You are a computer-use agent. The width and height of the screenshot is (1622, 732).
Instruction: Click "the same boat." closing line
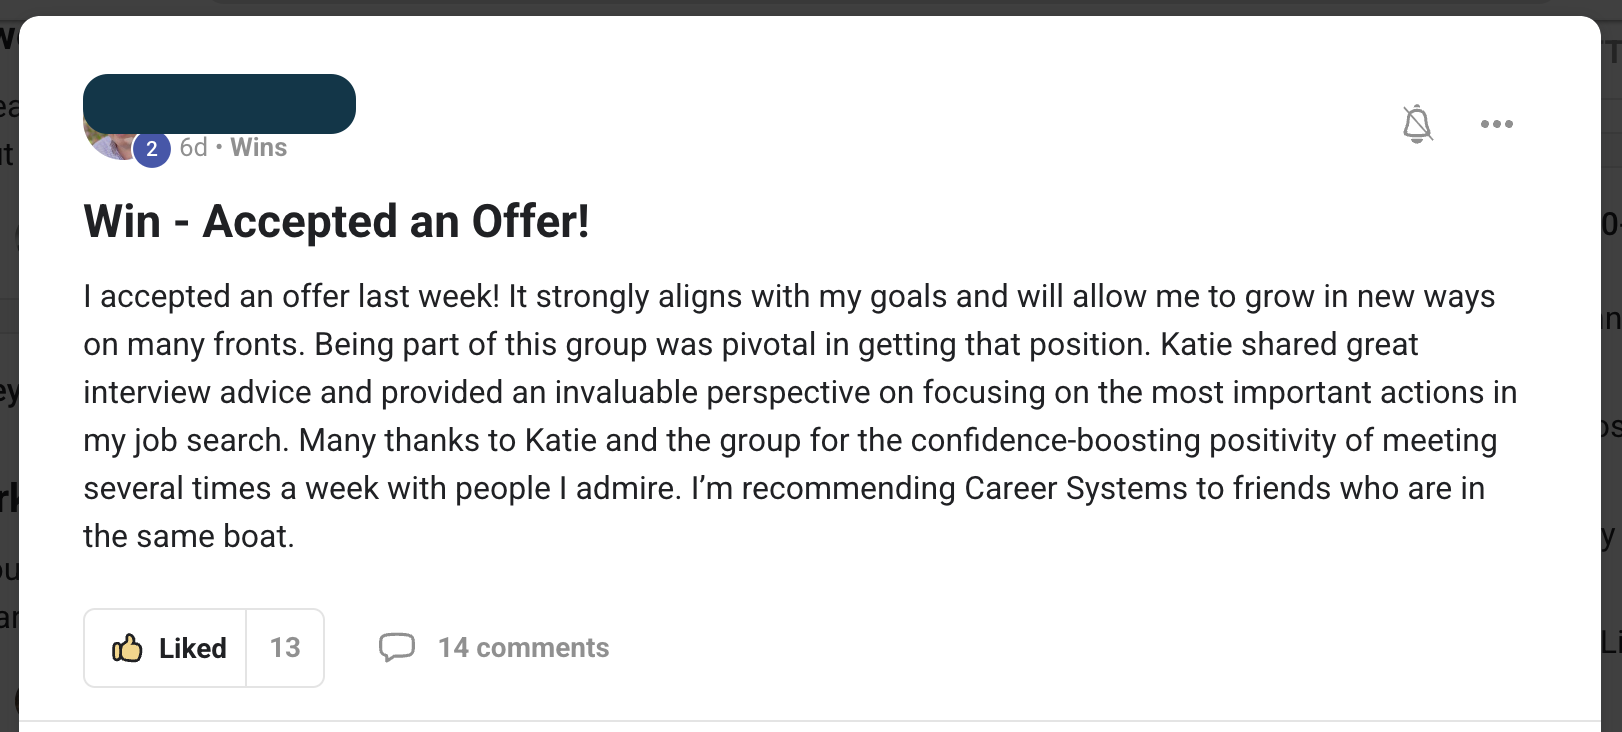click(188, 537)
